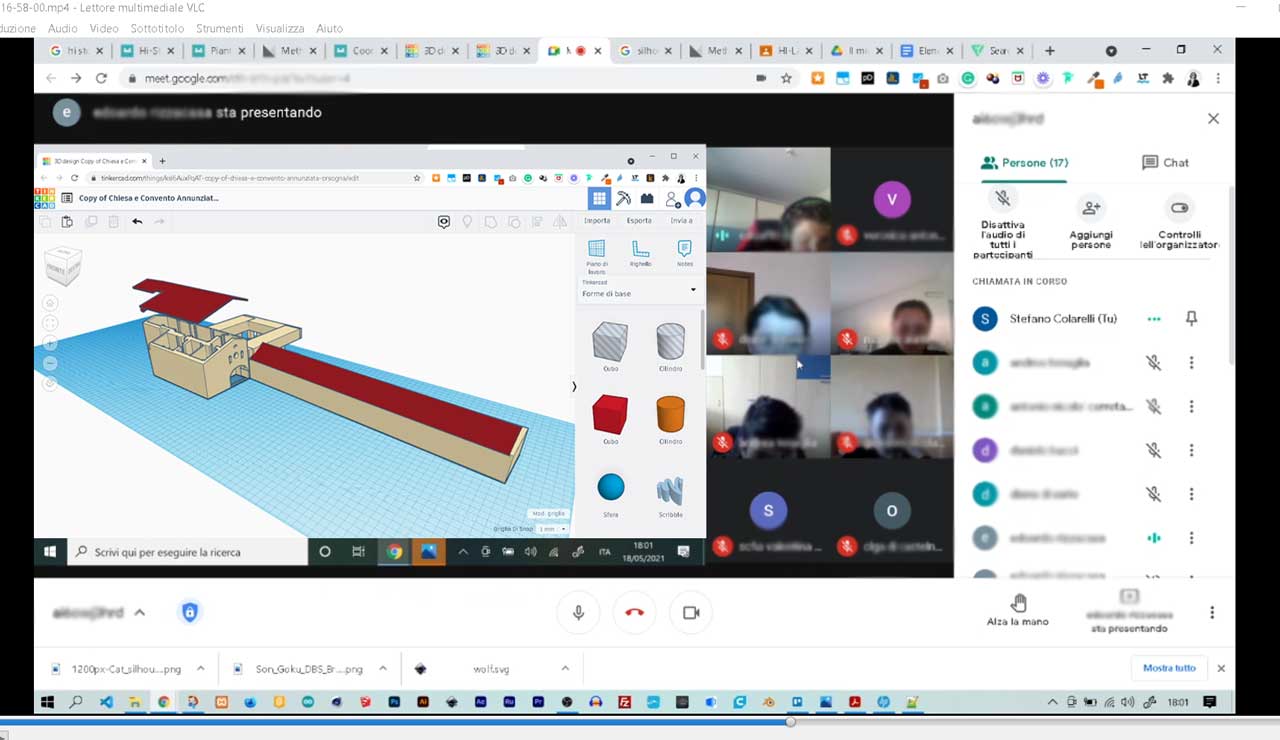Image resolution: width=1280 pixels, height=740 pixels.
Task: Expand meeting details chevron beside meeting name
Action: coord(139,612)
